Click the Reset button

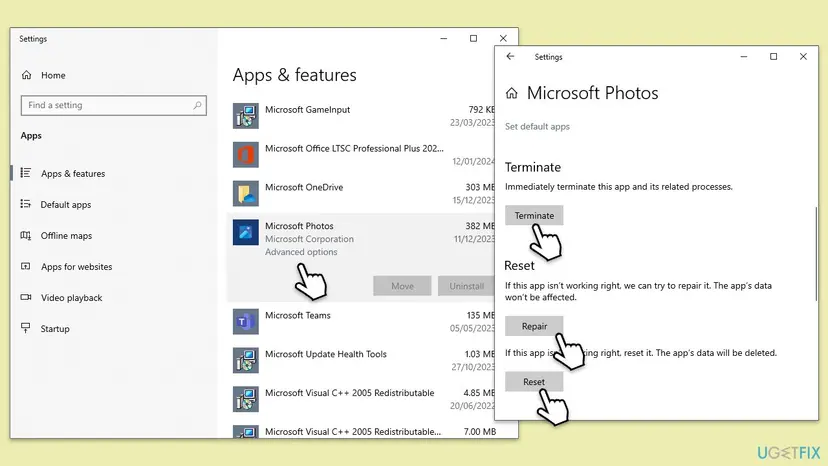(534, 381)
